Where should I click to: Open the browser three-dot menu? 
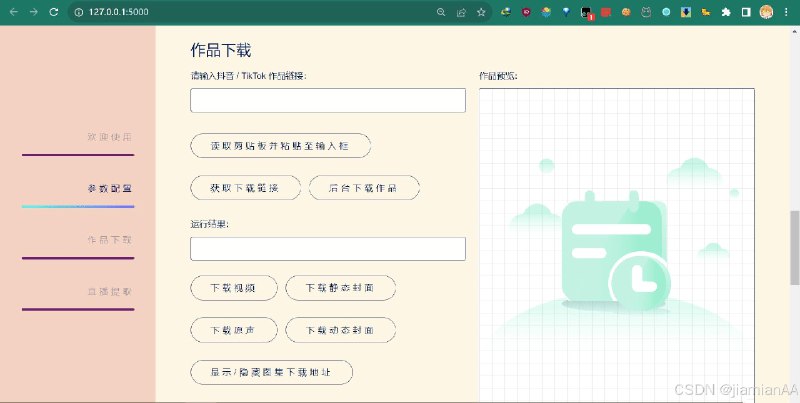tap(787, 12)
